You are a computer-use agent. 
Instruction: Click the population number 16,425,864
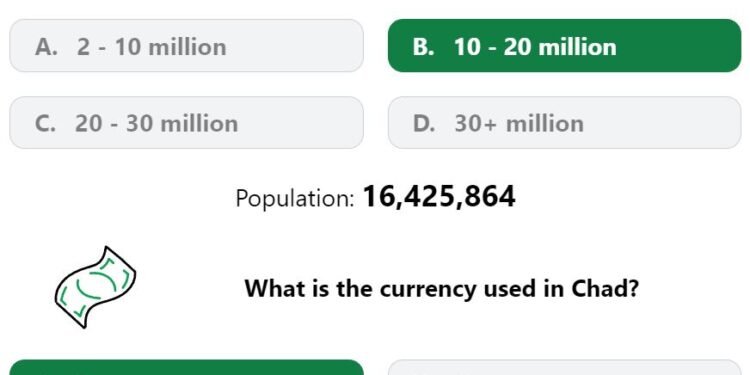point(439,197)
